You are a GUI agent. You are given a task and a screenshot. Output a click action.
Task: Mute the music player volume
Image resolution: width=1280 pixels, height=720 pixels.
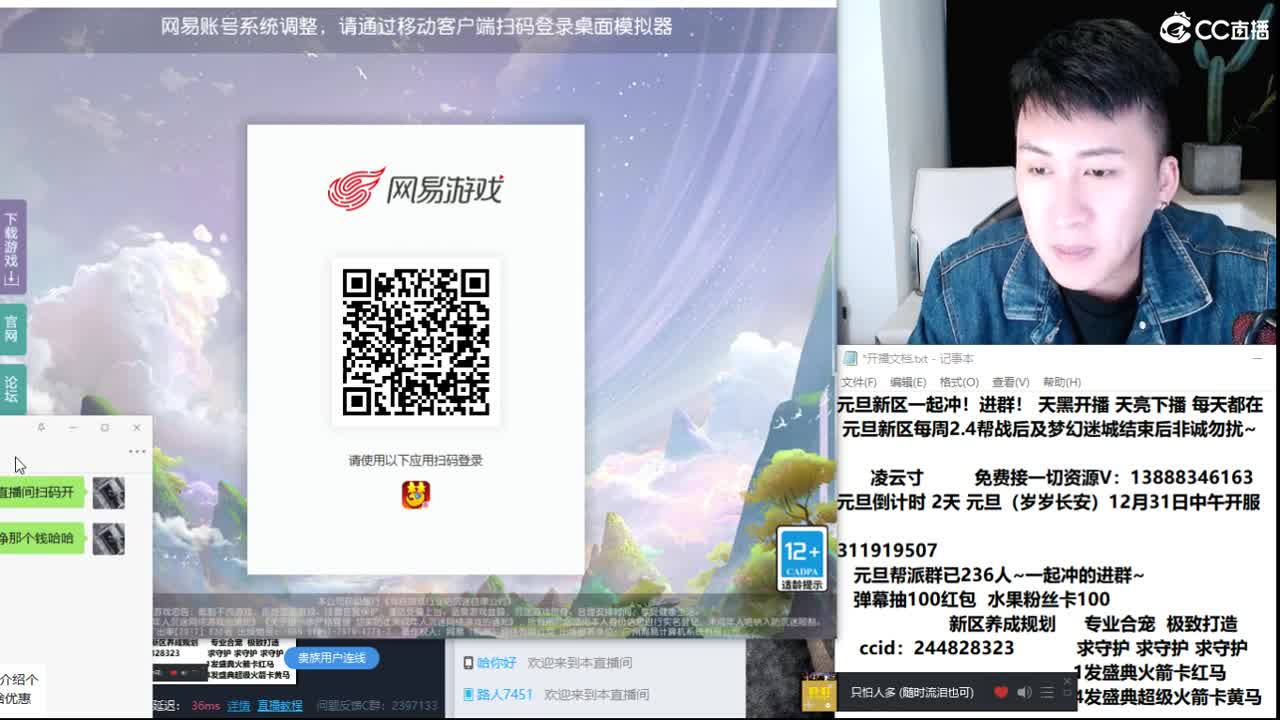[x=1024, y=692]
